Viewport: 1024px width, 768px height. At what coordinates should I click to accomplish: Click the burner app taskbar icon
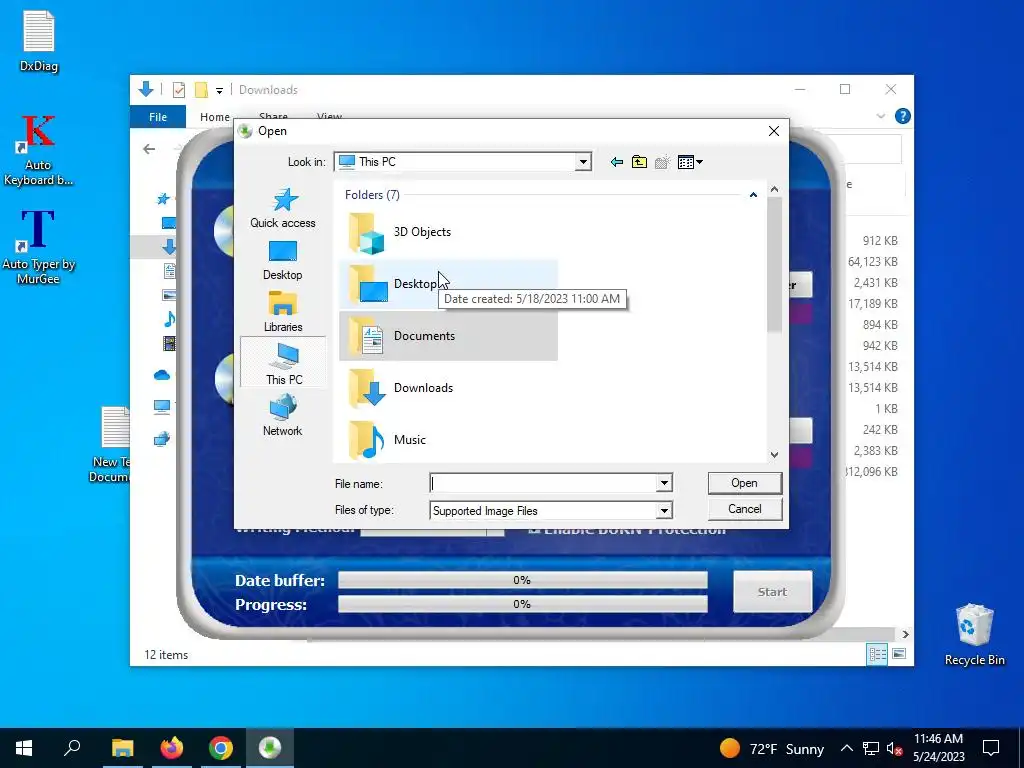click(x=270, y=748)
